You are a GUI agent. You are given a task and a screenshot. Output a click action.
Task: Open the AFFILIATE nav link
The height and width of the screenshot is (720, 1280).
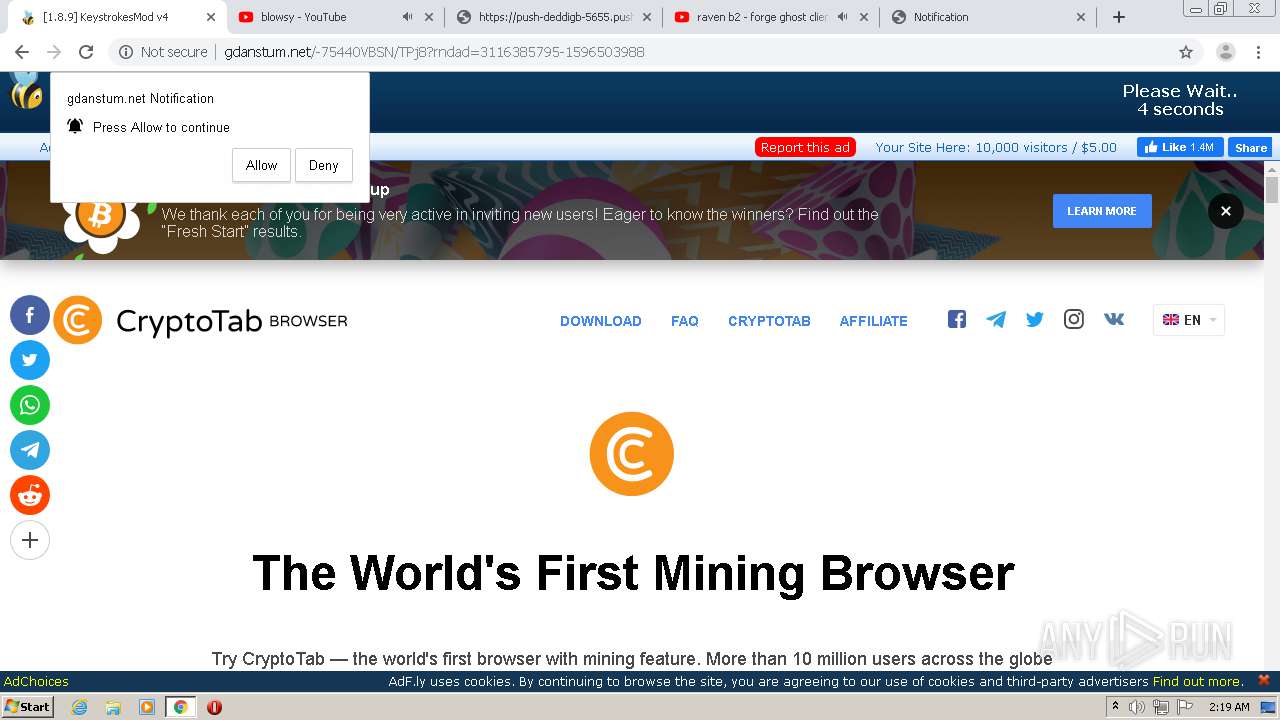[x=874, y=321]
